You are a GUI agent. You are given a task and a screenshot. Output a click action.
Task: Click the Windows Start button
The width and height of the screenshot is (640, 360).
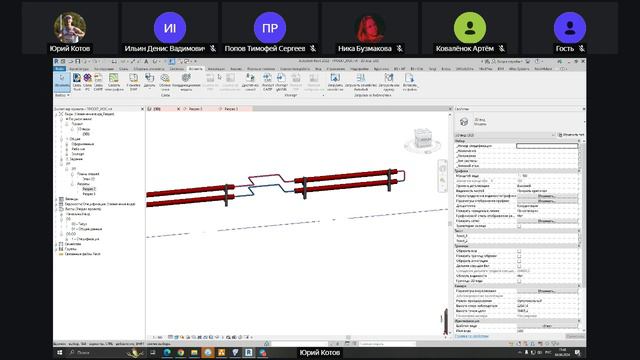click(x=60, y=352)
